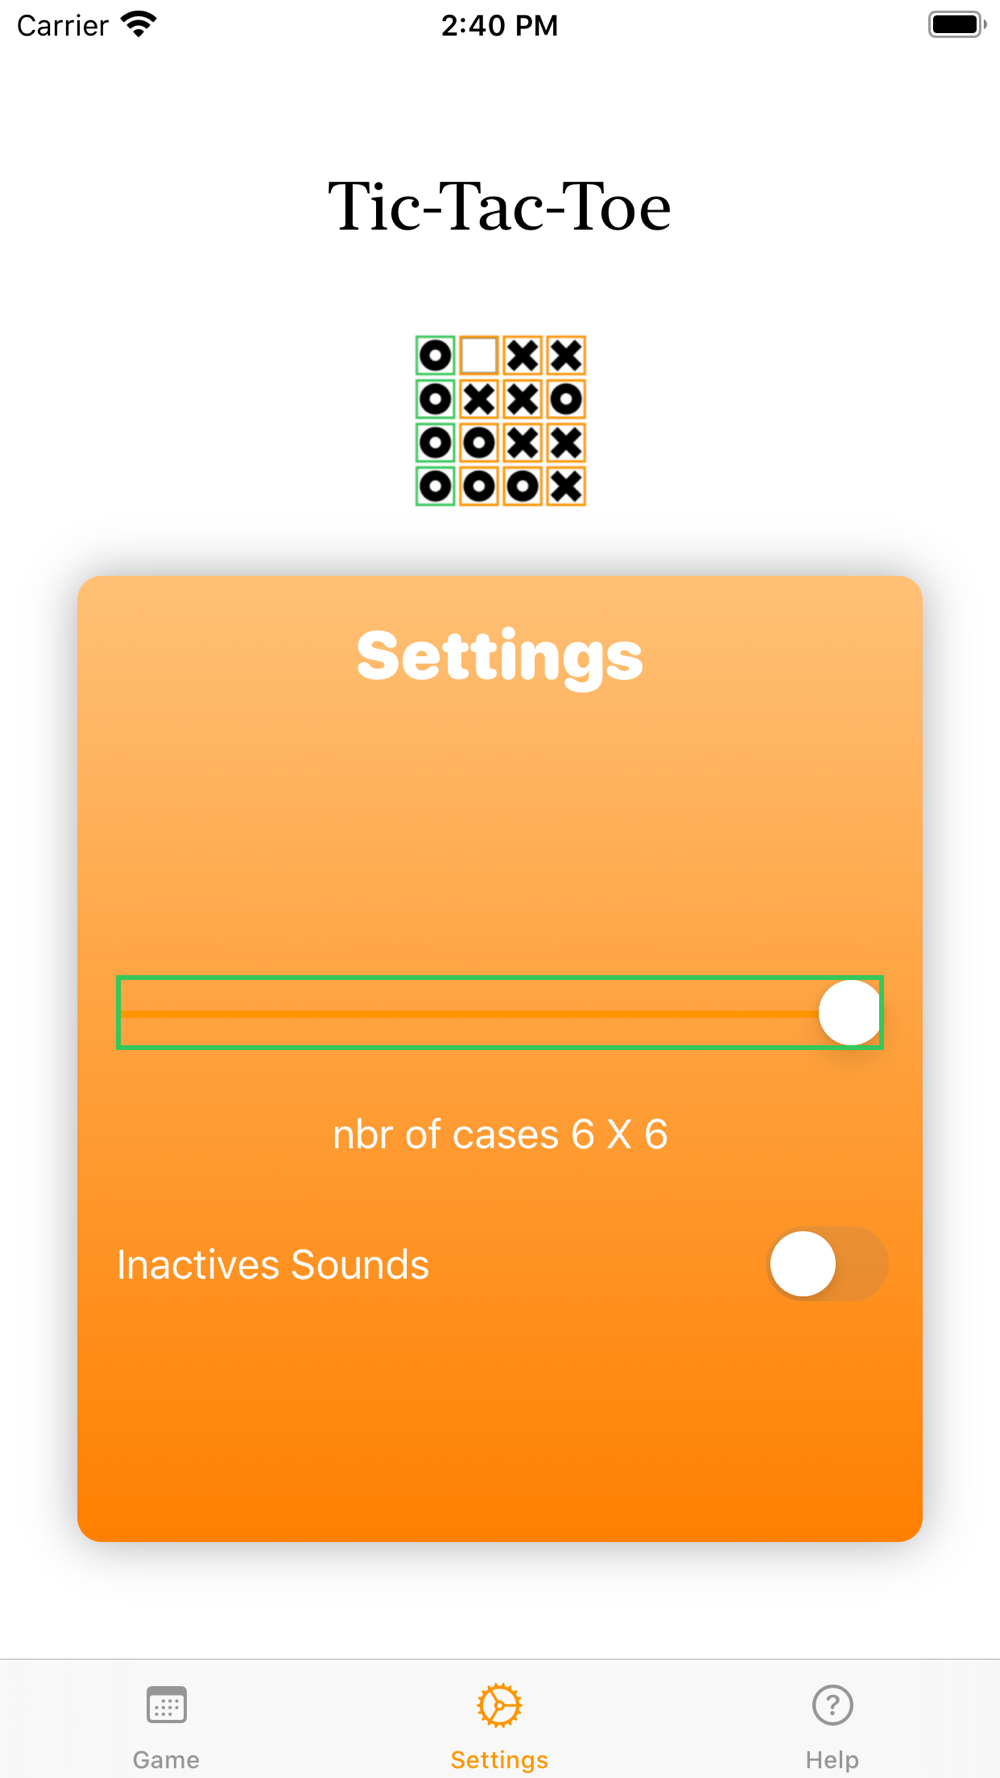The image size is (1000, 1778).
Task: Tap the top-left O cell of the logo grid
Action: [x=435, y=356]
